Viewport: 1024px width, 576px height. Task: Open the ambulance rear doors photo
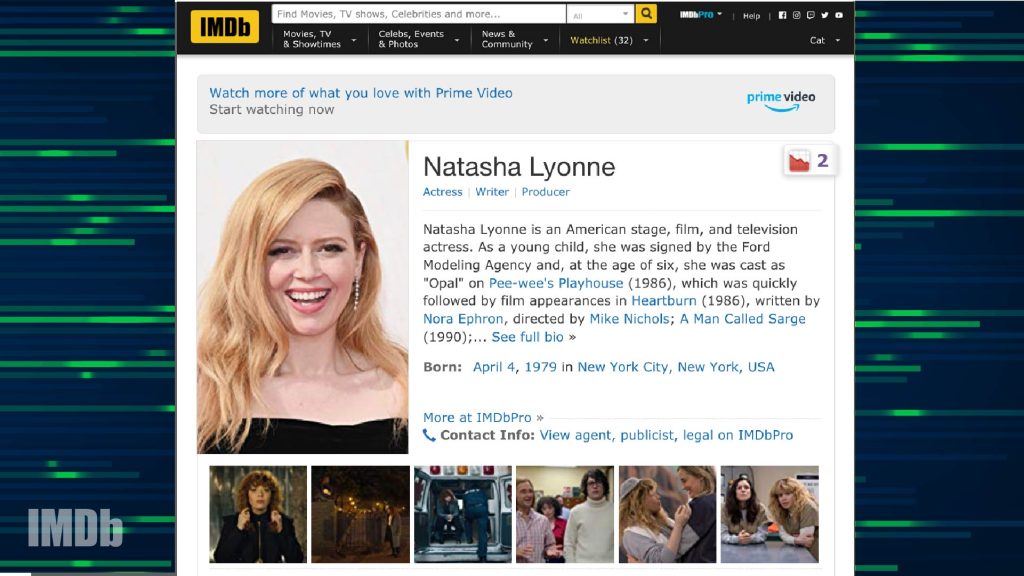463,514
